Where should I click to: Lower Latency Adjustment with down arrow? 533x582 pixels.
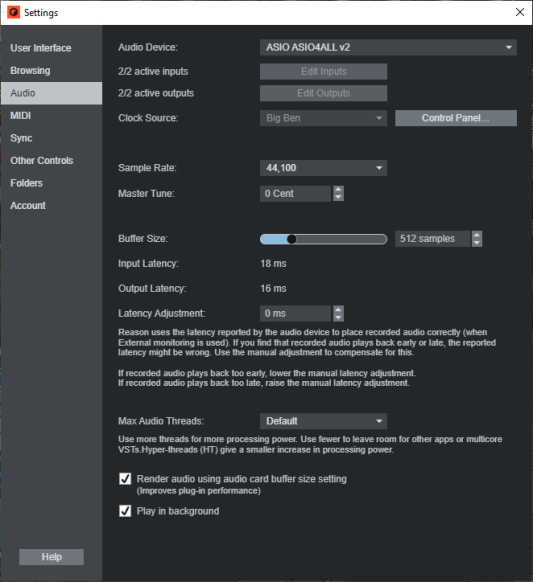click(338, 318)
